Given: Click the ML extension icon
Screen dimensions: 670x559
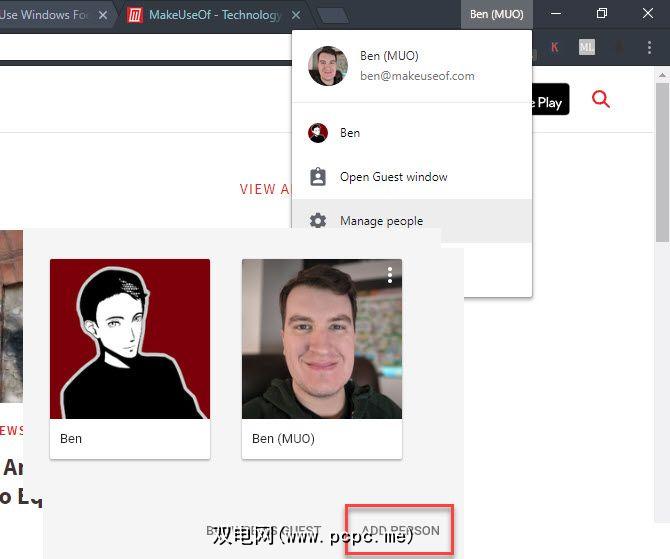Looking at the screenshot, I should click(587, 47).
